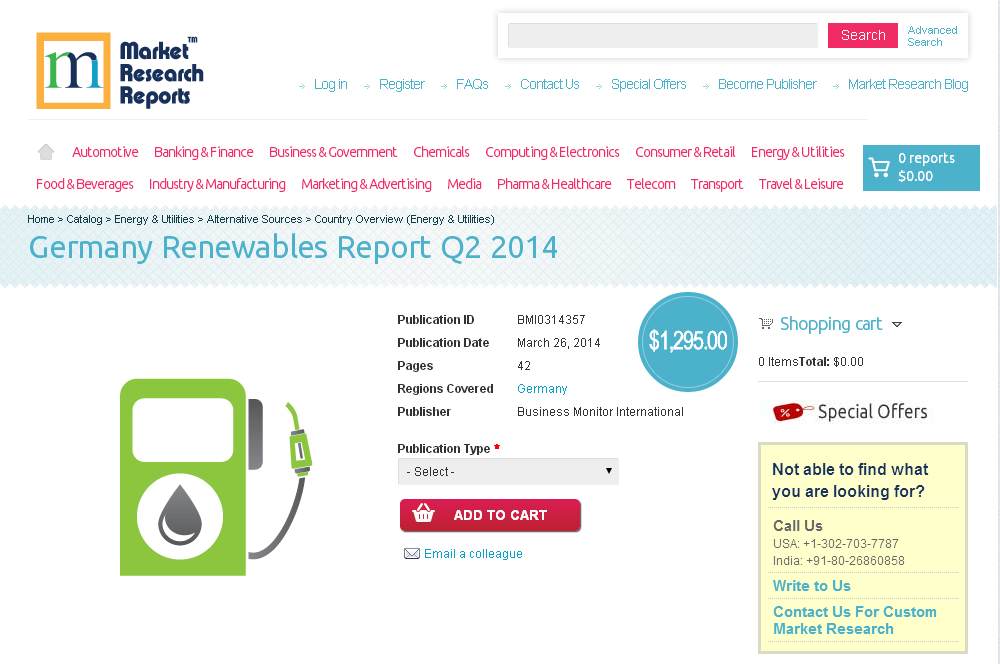This screenshot has width=1000, height=664.
Task: Click the green fuel pump product image
Action: pyautogui.click(x=216, y=477)
